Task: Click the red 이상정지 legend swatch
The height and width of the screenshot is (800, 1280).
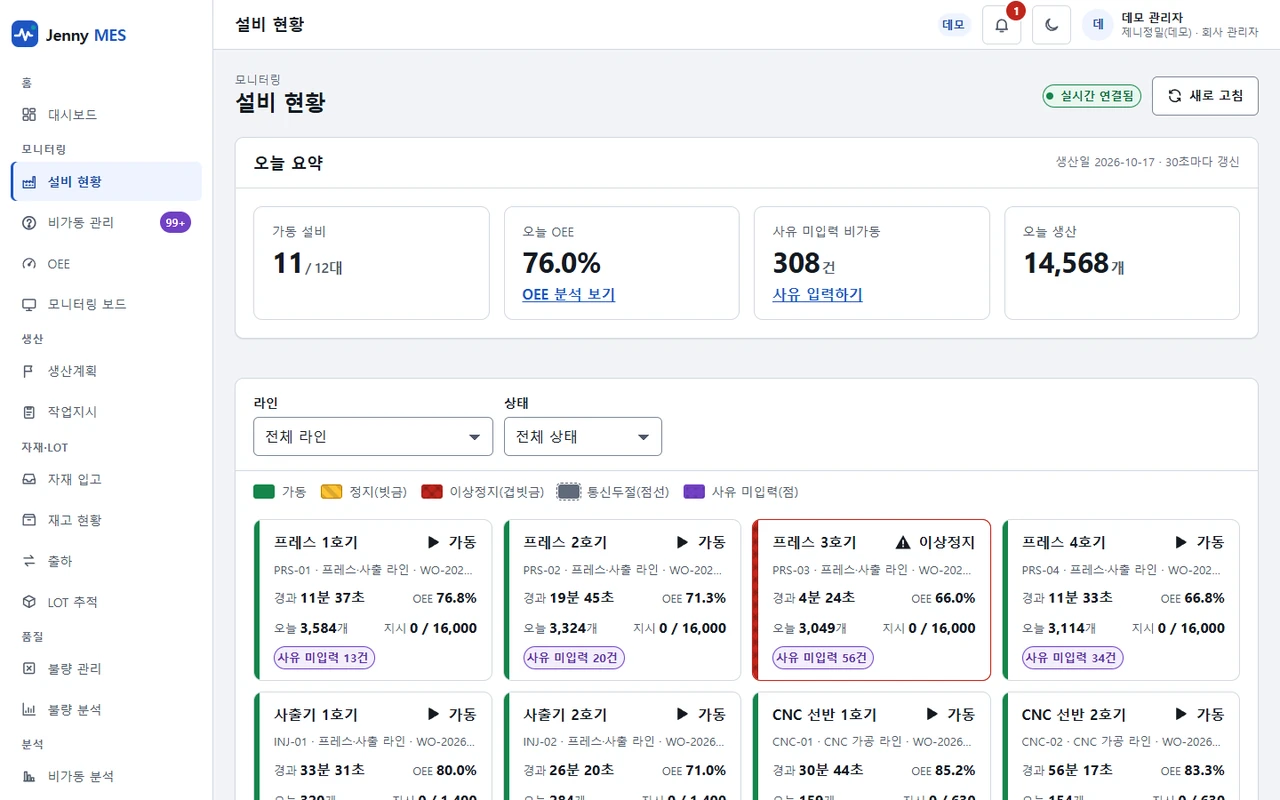Action: pyautogui.click(x=432, y=492)
